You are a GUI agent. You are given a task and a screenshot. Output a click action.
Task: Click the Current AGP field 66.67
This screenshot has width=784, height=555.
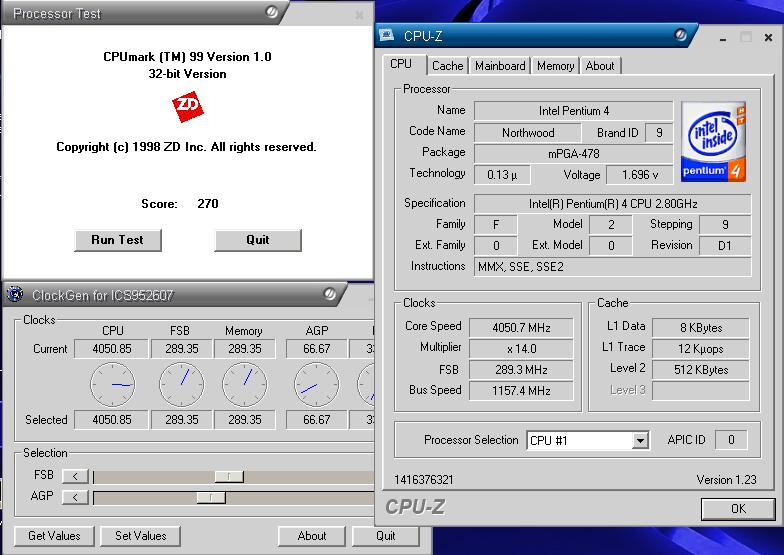point(316,348)
